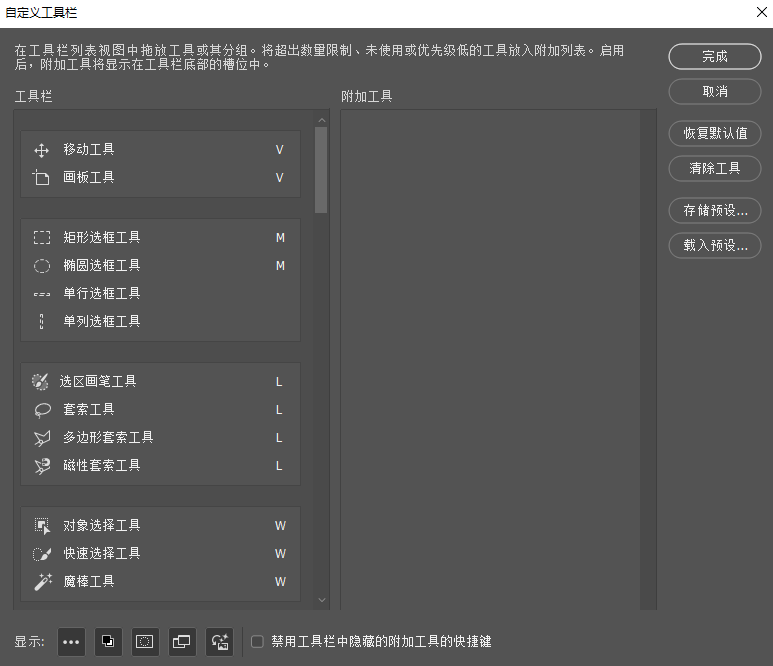Click the Magic Wand icon (魔棒工具)
The height and width of the screenshot is (666, 773).
pyautogui.click(x=43, y=582)
